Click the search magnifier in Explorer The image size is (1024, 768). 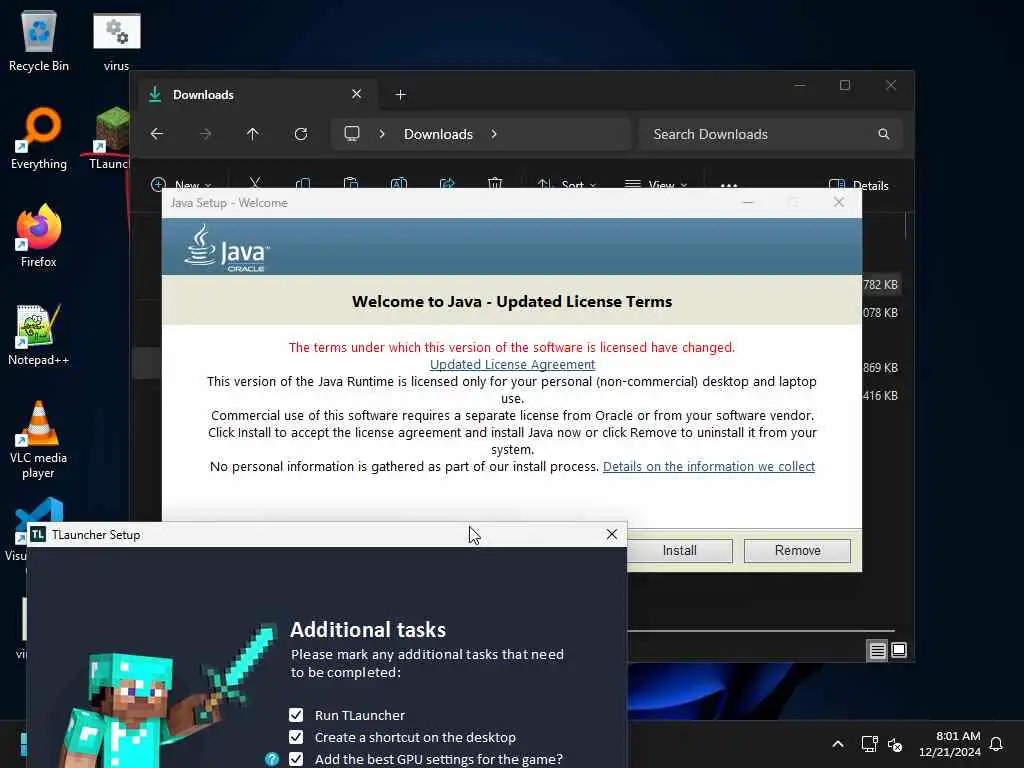pos(884,134)
